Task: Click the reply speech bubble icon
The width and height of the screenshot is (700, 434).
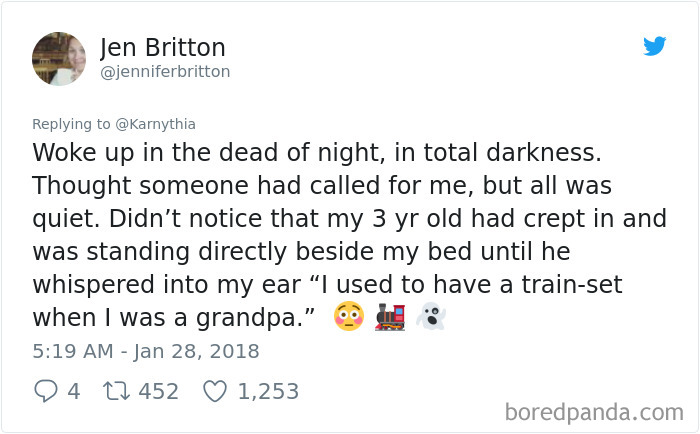Action: (45, 391)
